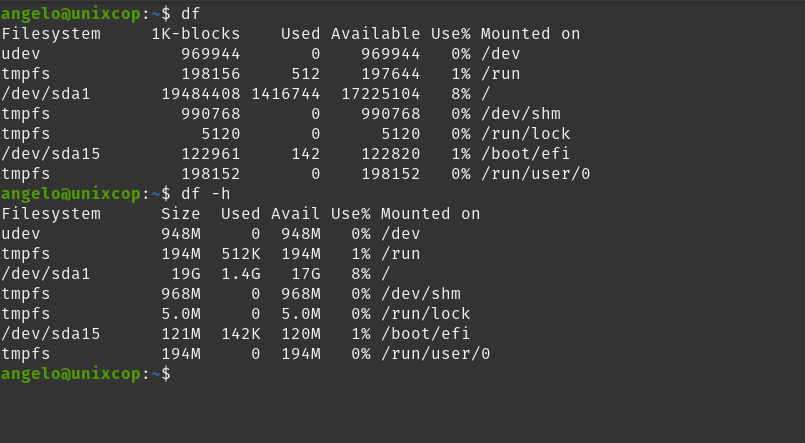Click the 'Size' column header
This screenshot has height=443, width=805.
pos(181,214)
